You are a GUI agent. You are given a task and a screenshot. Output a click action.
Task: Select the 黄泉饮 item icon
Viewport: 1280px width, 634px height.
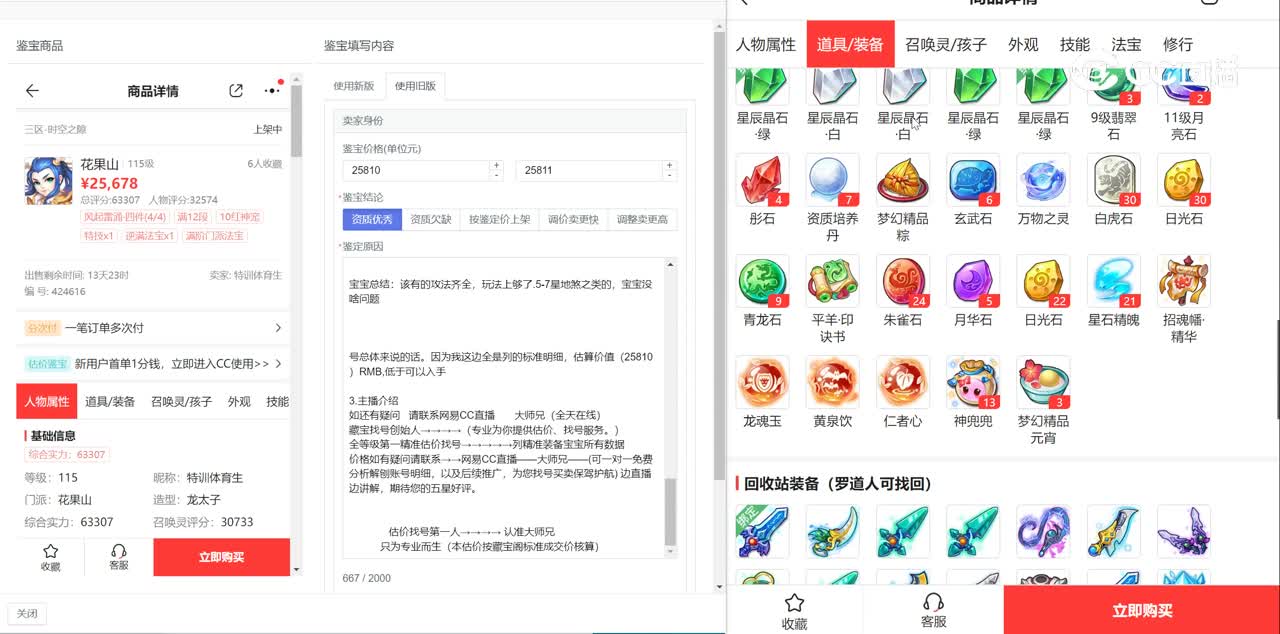[832, 382]
